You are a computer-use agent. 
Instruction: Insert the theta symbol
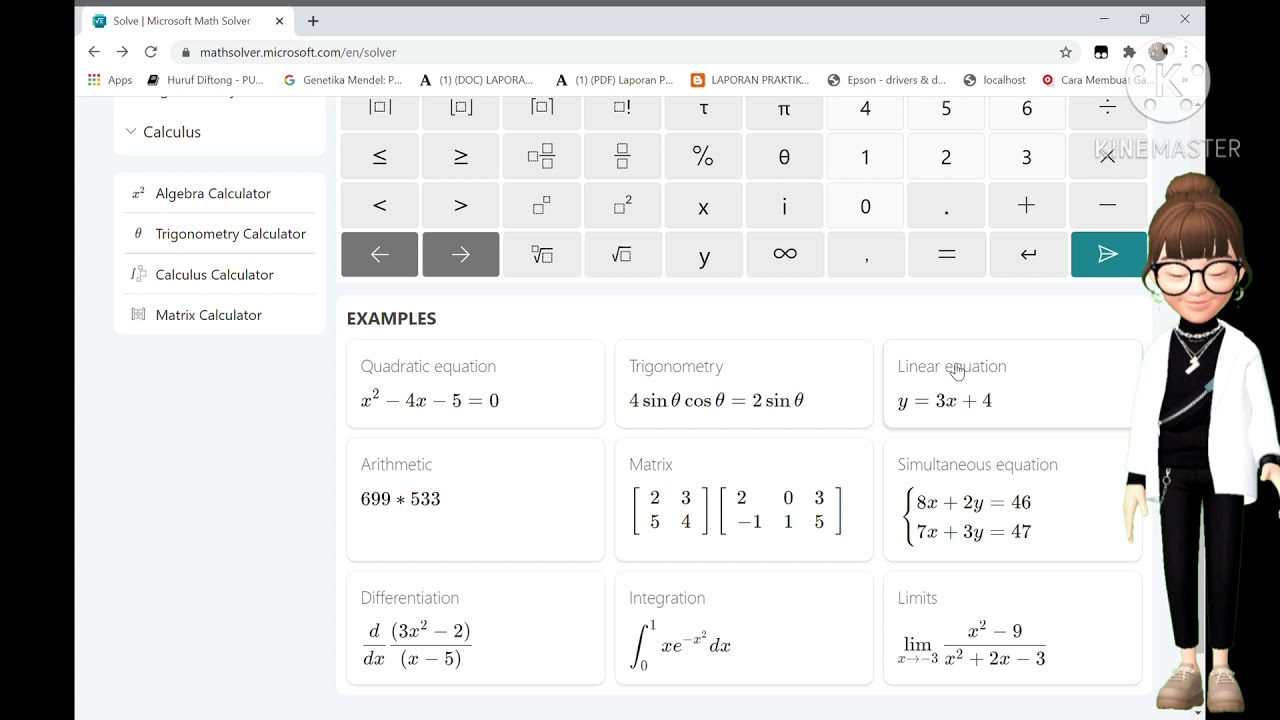(784, 156)
